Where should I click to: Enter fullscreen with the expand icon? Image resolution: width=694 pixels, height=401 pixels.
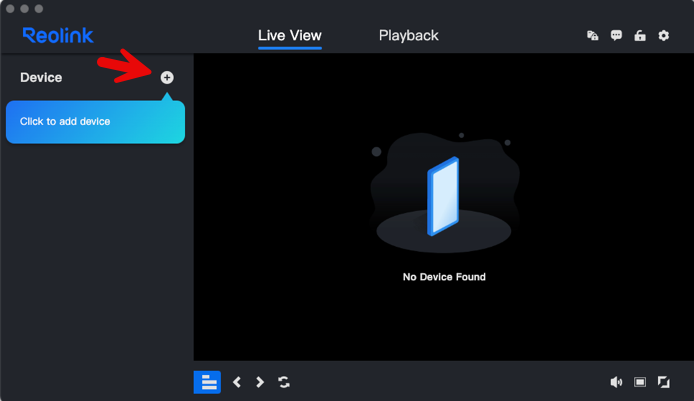click(664, 382)
